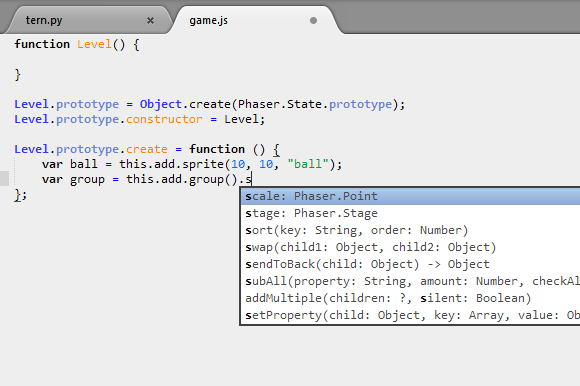
Task: Click 'Object' in Object.create line
Action: point(161,105)
